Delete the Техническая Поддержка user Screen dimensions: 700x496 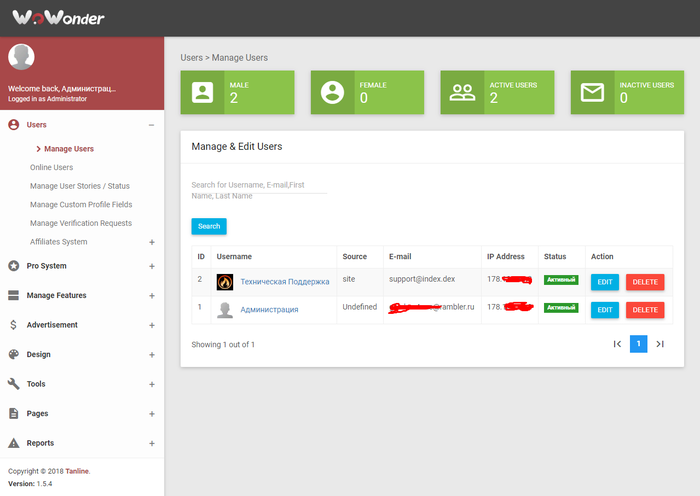645,282
